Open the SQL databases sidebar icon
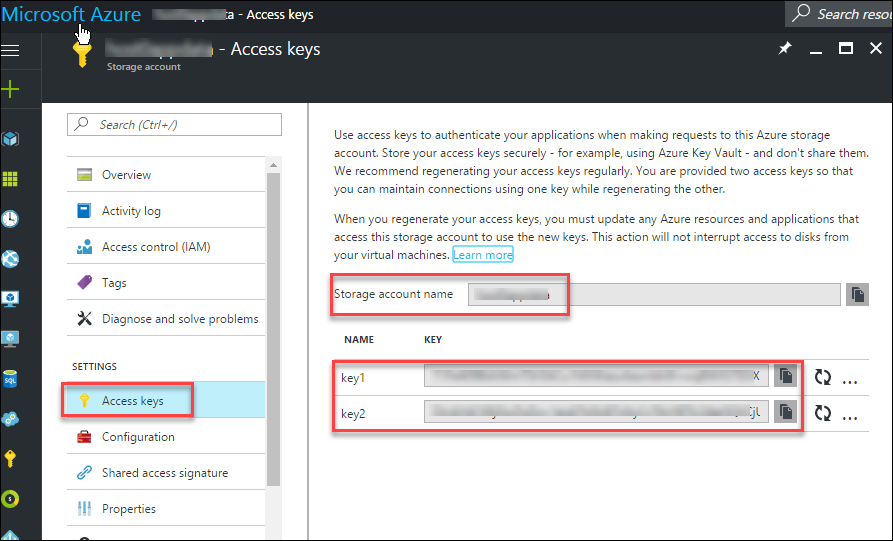893x541 pixels. coord(10,379)
